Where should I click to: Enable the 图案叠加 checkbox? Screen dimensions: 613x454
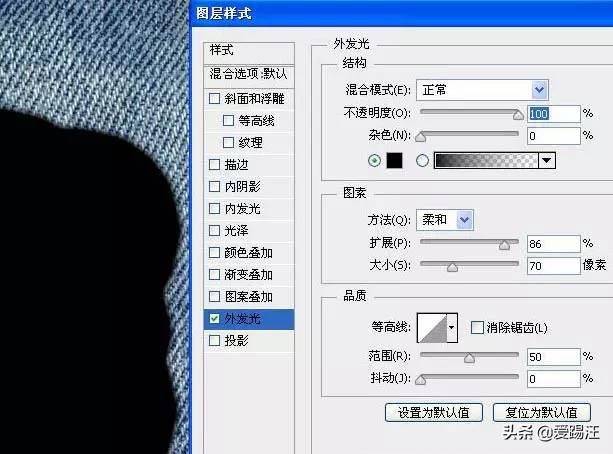(214, 296)
